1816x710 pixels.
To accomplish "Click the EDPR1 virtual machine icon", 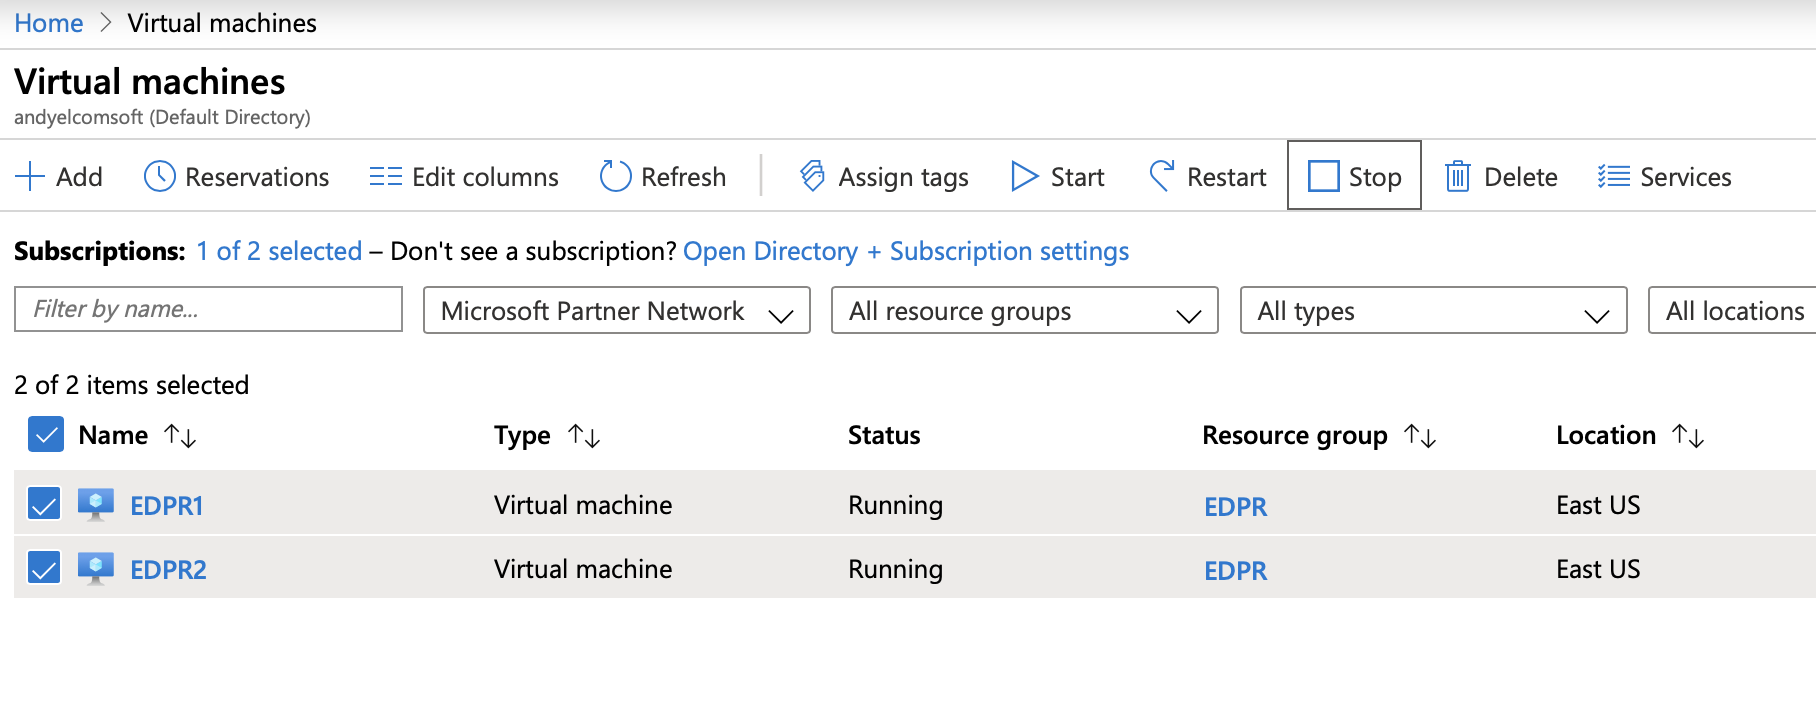I will pos(96,504).
